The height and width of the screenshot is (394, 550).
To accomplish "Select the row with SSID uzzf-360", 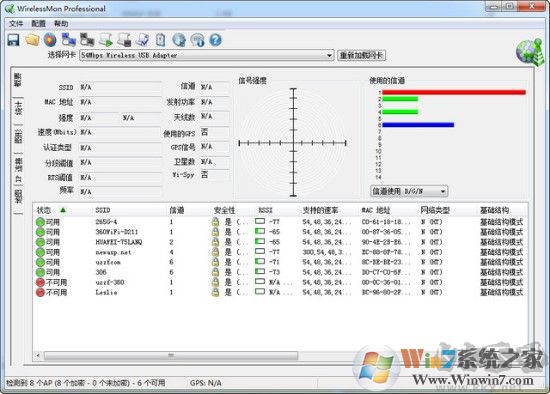I will click(280, 282).
